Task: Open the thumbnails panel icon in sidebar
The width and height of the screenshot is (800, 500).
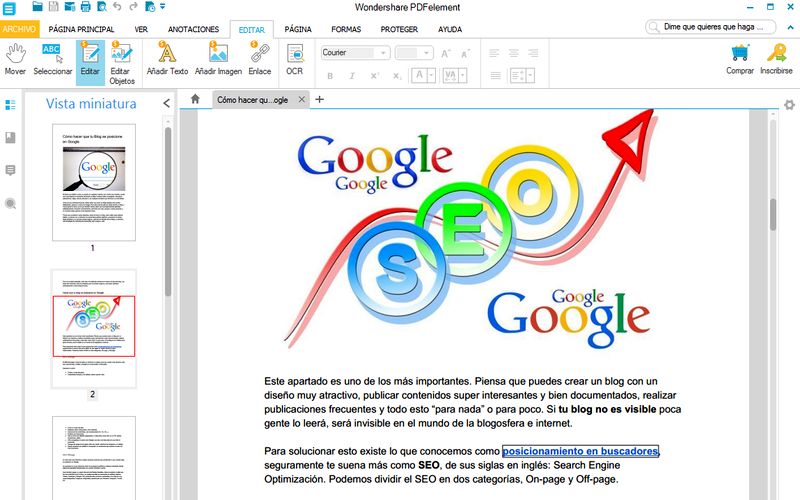Action: 10,105
